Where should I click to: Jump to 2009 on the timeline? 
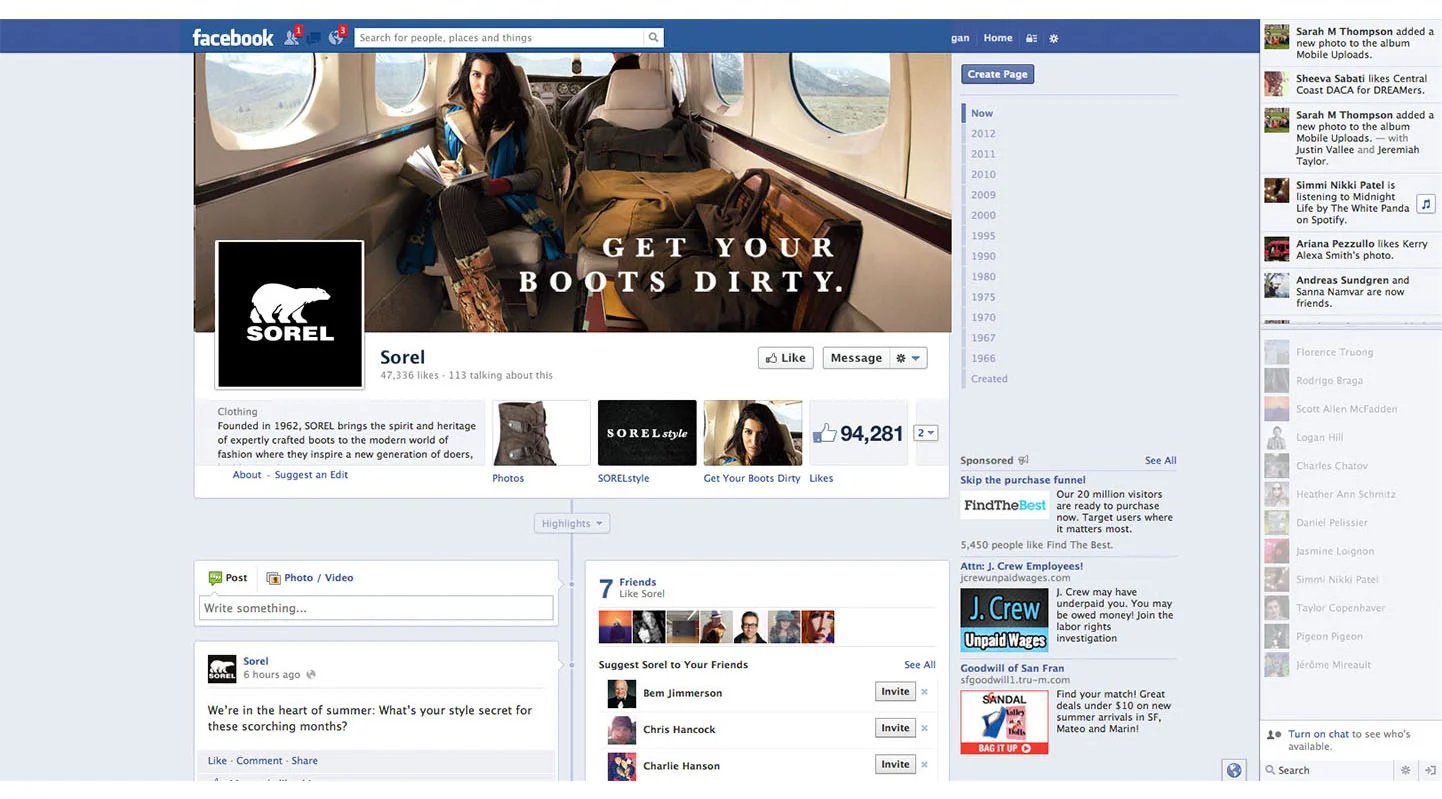(x=983, y=195)
